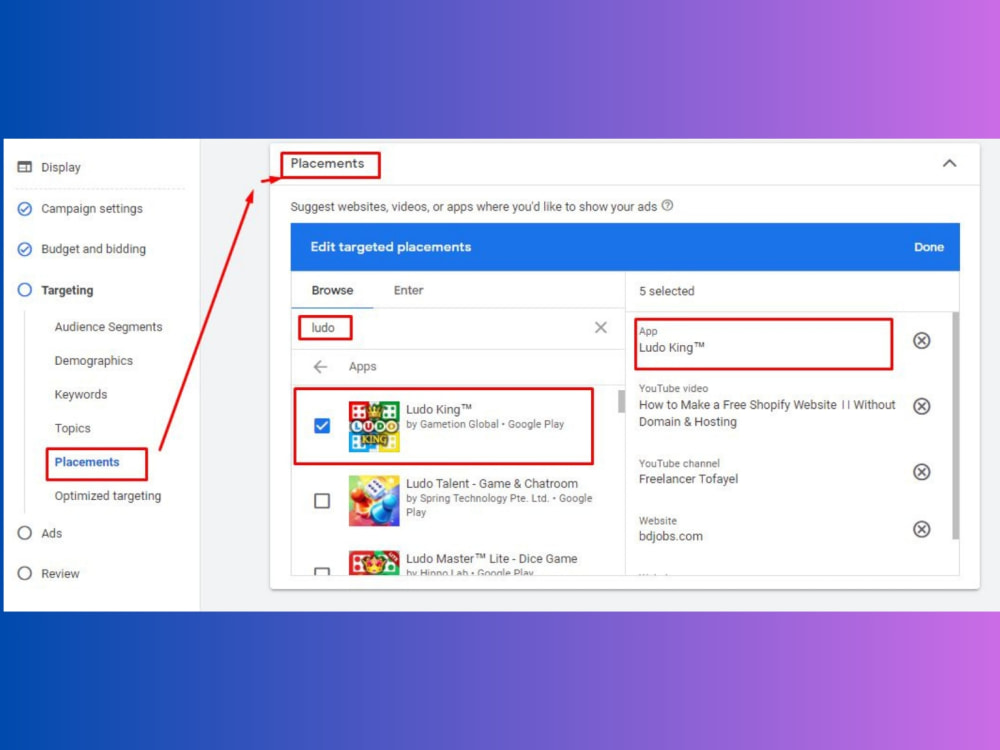Click the Budget and bidding checkmark icon

coord(25,249)
